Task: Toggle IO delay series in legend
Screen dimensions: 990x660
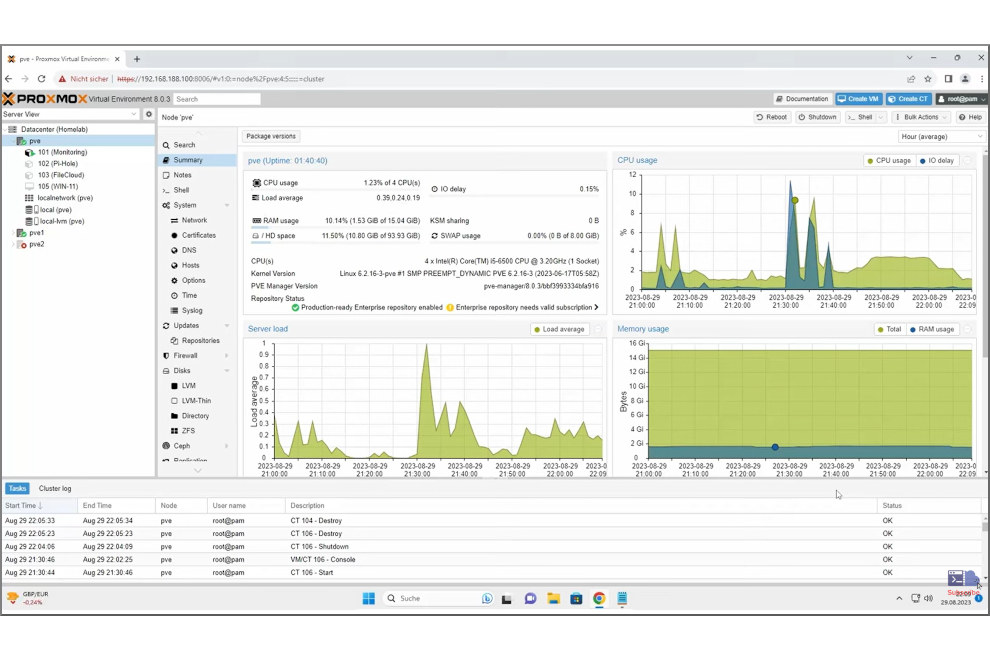Action: tap(937, 160)
